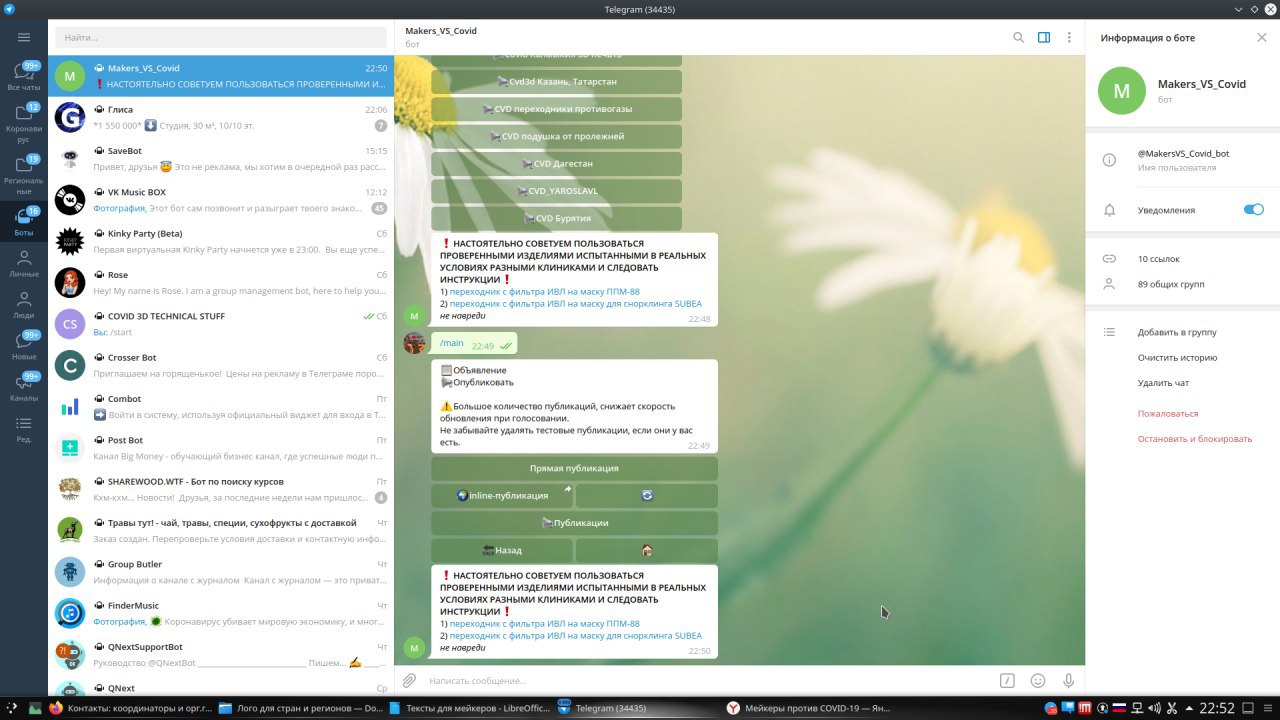Open the FinderMusic chat
Viewport: 1280px width, 720px height.
pyautogui.click(x=221, y=613)
